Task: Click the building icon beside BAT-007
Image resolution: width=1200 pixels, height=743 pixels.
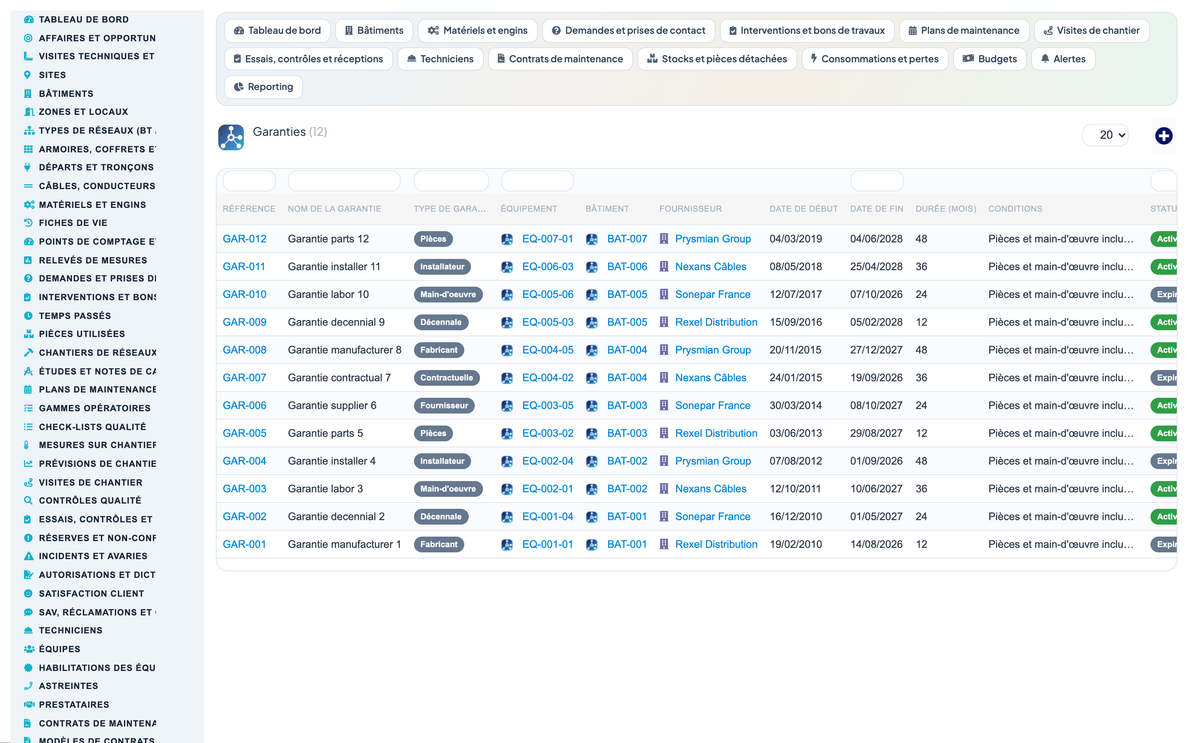Action: pyautogui.click(x=592, y=239)
